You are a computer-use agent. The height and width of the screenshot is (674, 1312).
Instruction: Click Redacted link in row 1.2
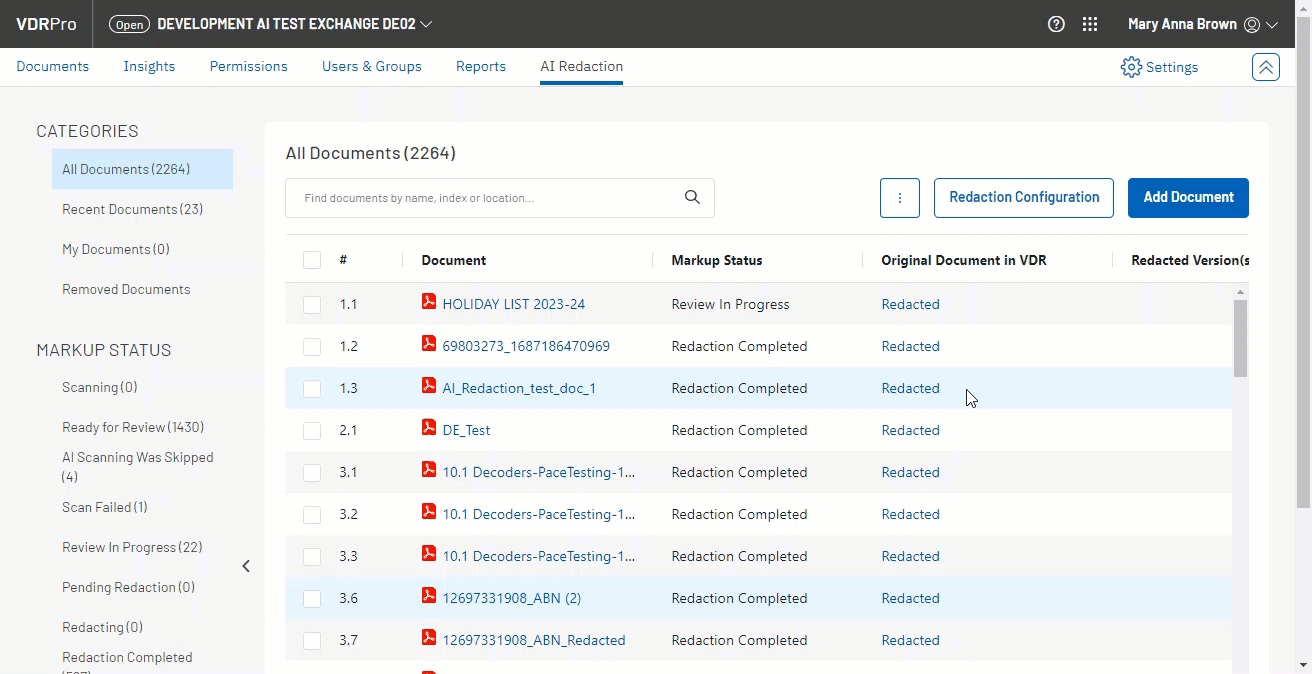point(910,346)
